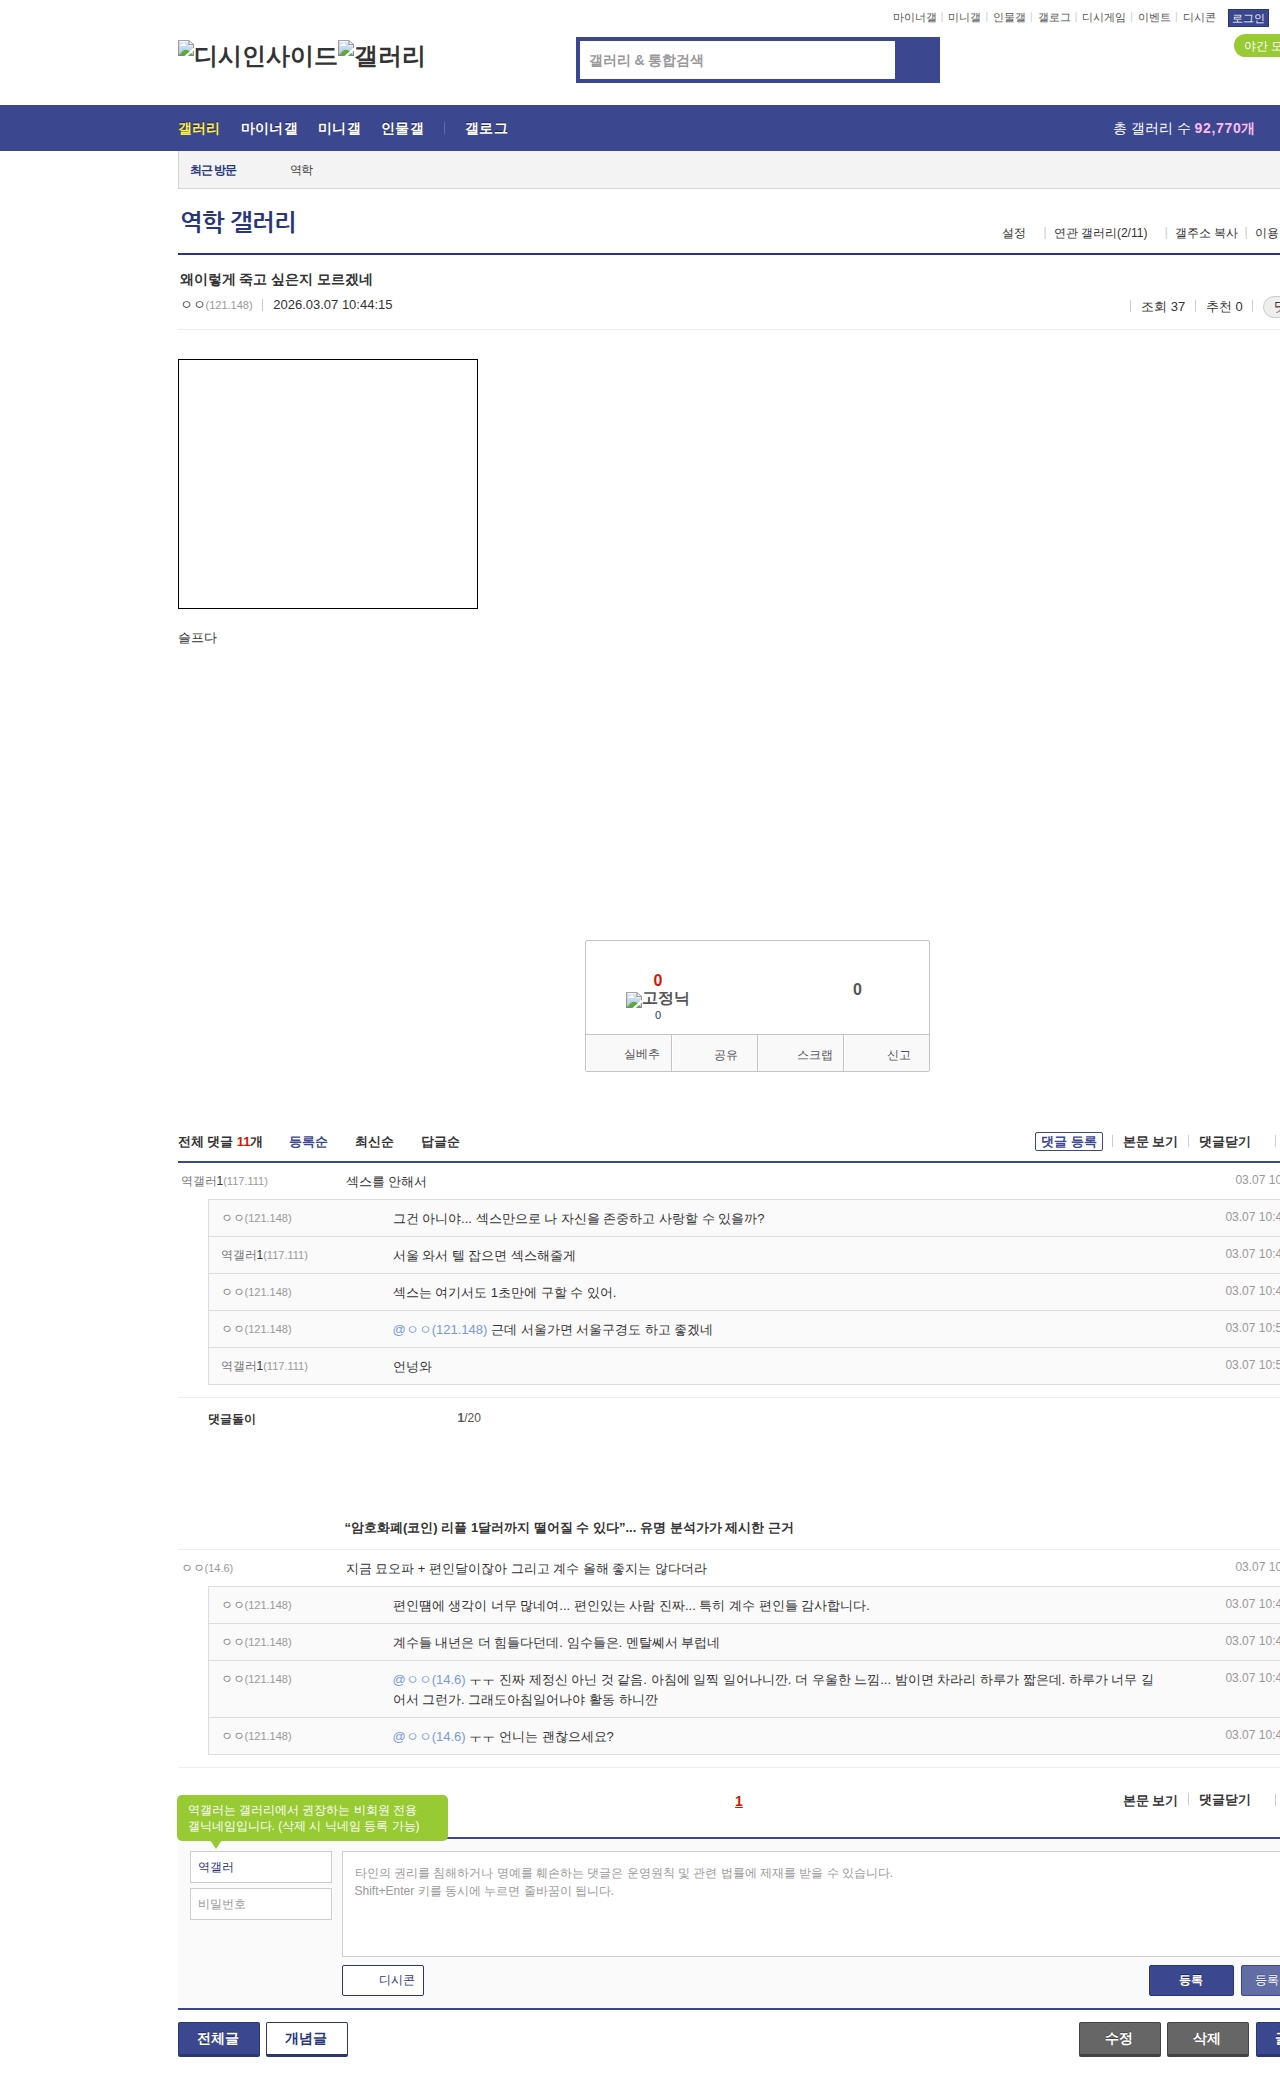Screen dimensions: 1280x2084
Task: Click 갤주소 복사
Action: click(1206, 233)
